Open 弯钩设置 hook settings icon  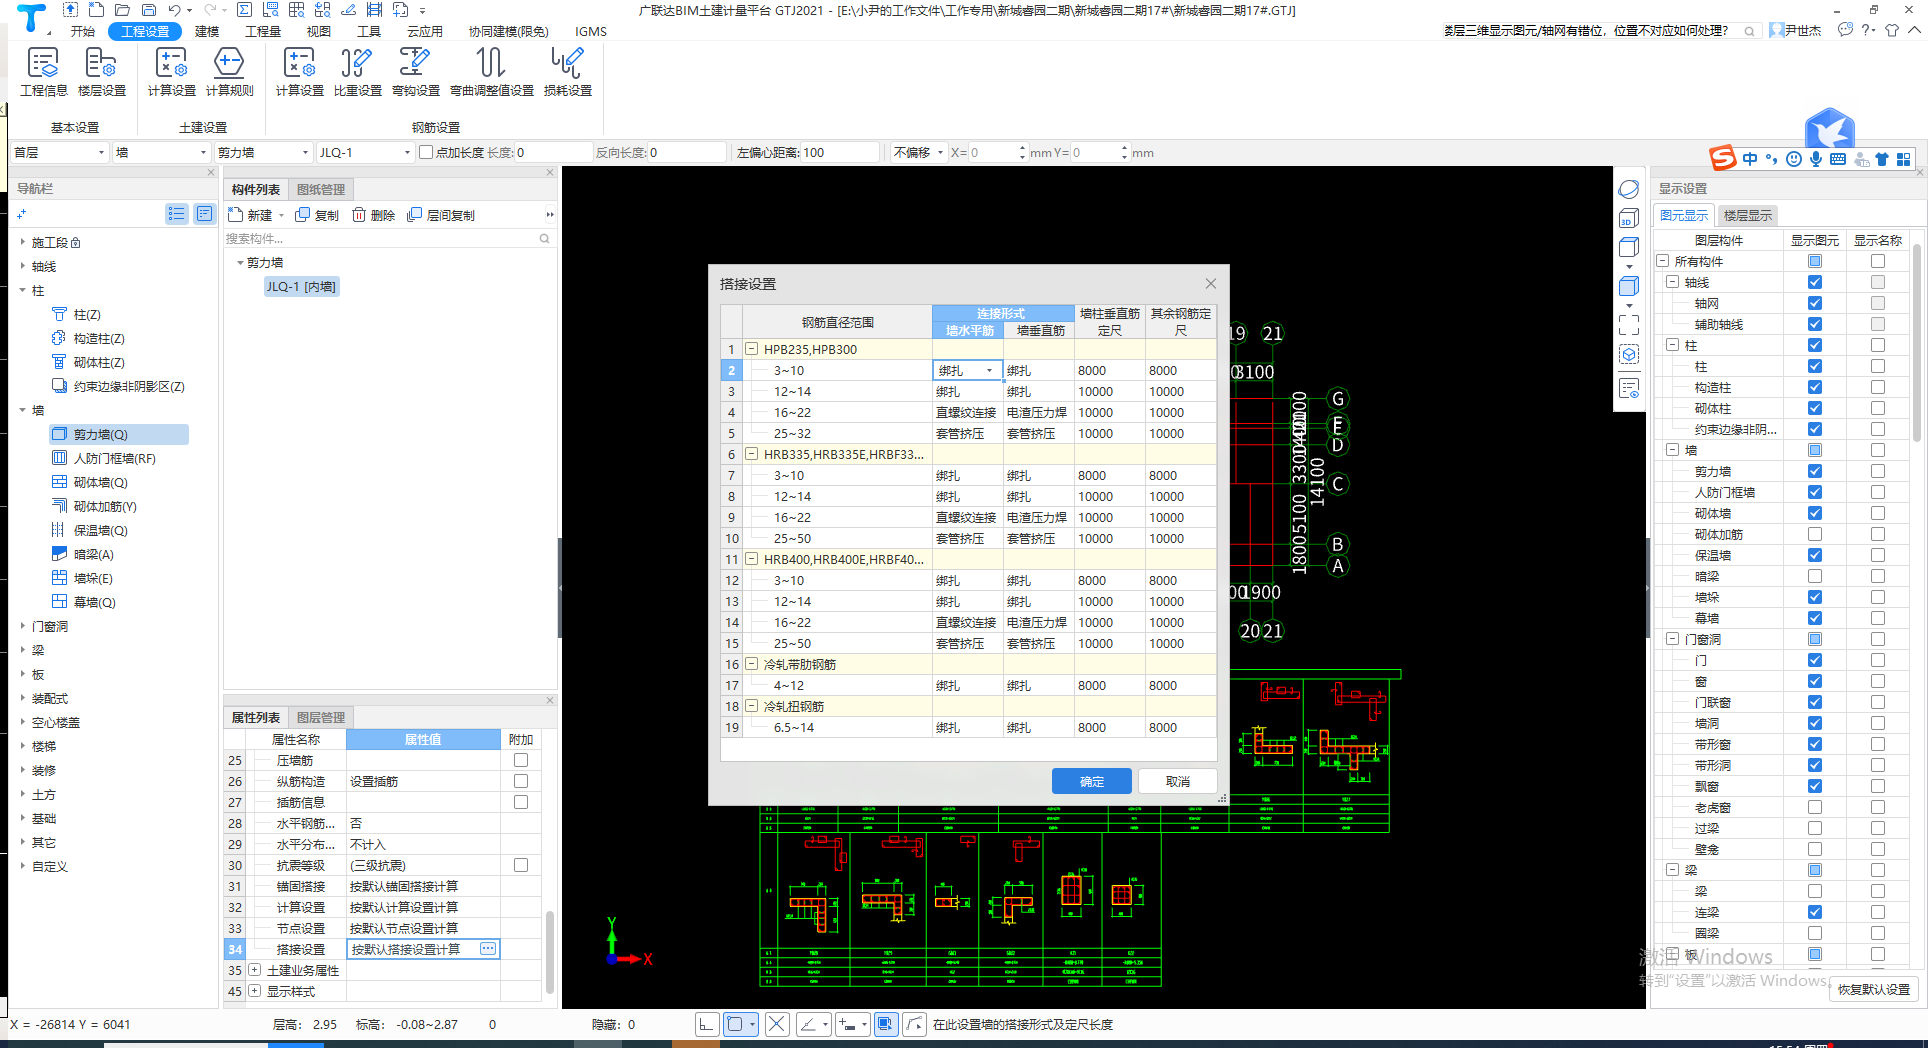coord(415,72)
